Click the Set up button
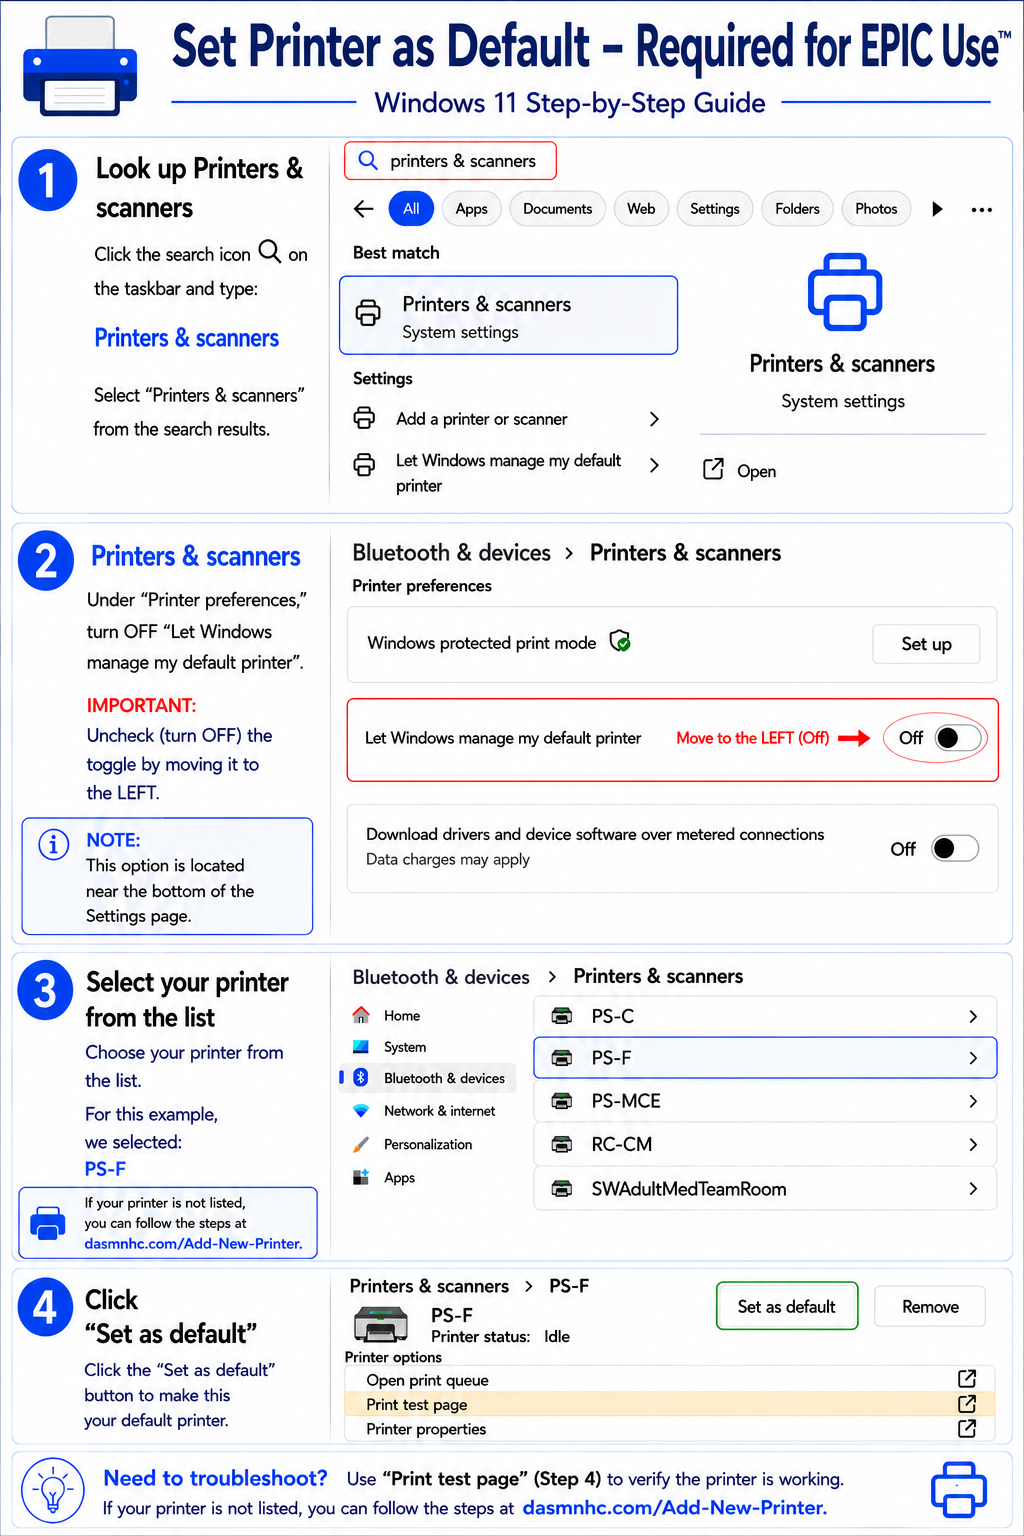This screenshot has height=1536, width=1024. (x=926, y=644)
